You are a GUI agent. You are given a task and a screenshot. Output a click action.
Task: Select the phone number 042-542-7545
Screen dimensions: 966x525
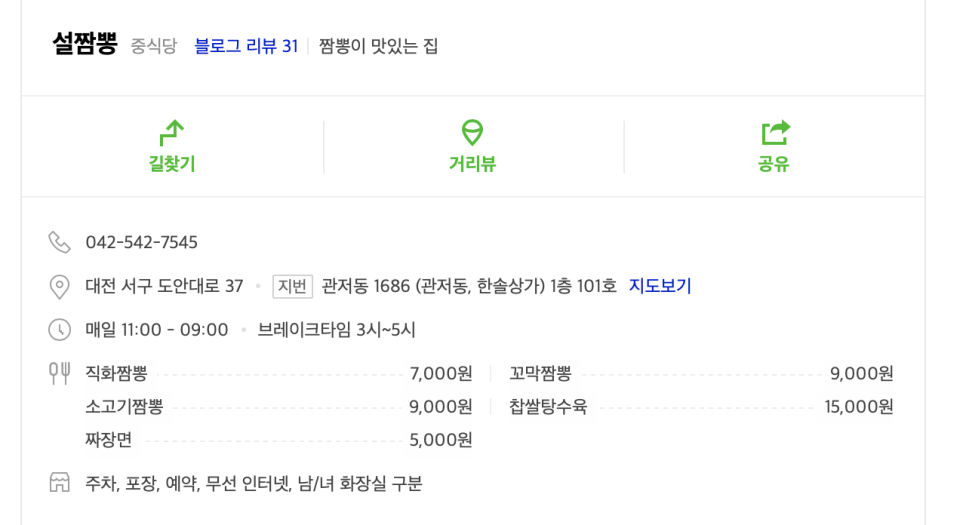141,243
